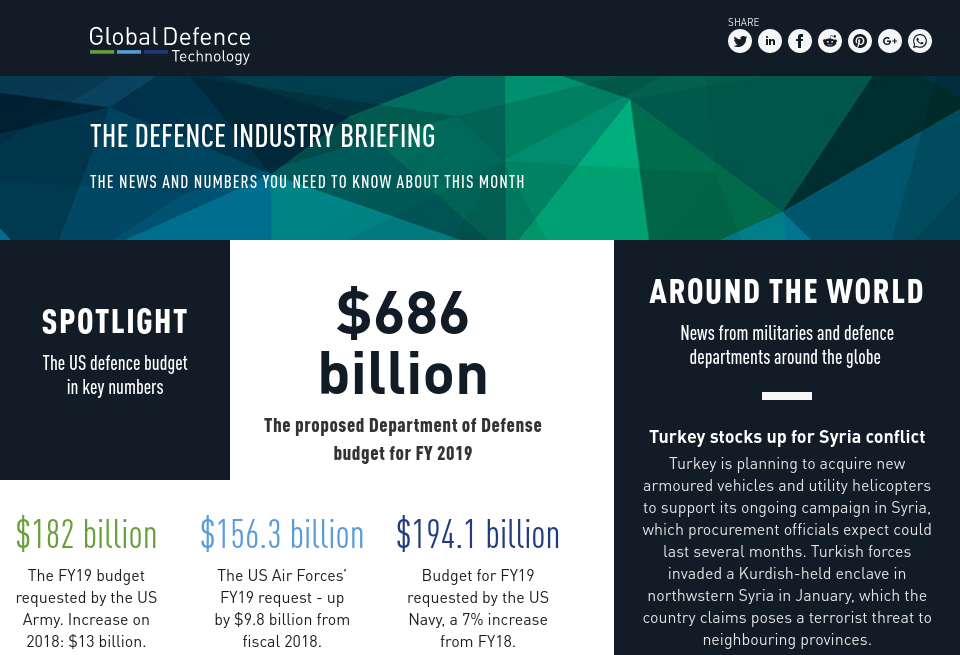Share the briefing on Facebook
Screen dimensions: 960x655
click(800, 41)
